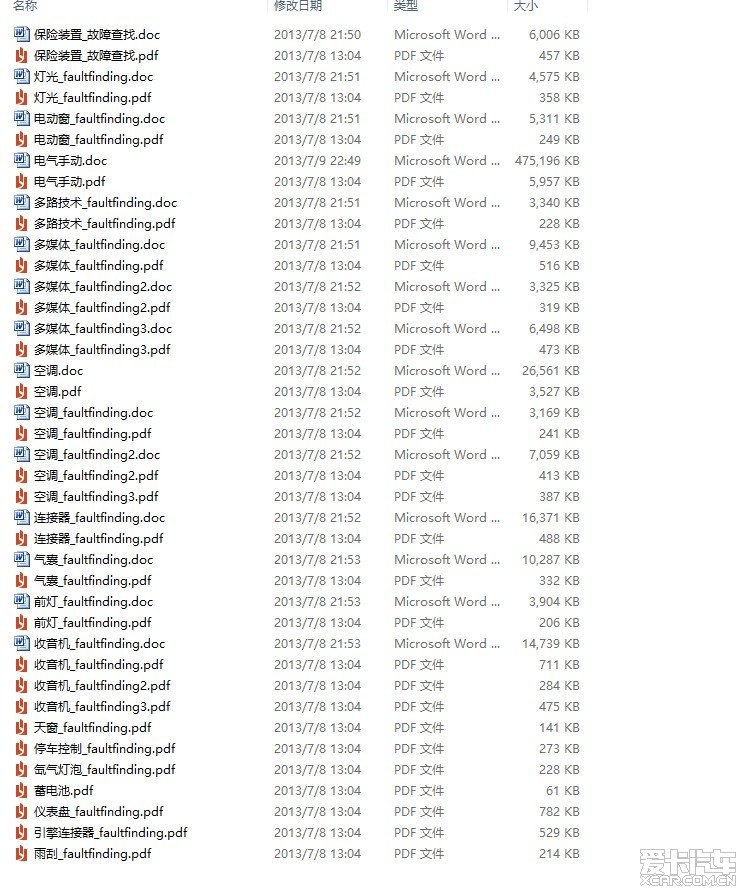Select PDF icon of 保险装置_故障查找.pdf
This screenshot has height=891, width=741.
pyautogui.click(x=22, y=55)
